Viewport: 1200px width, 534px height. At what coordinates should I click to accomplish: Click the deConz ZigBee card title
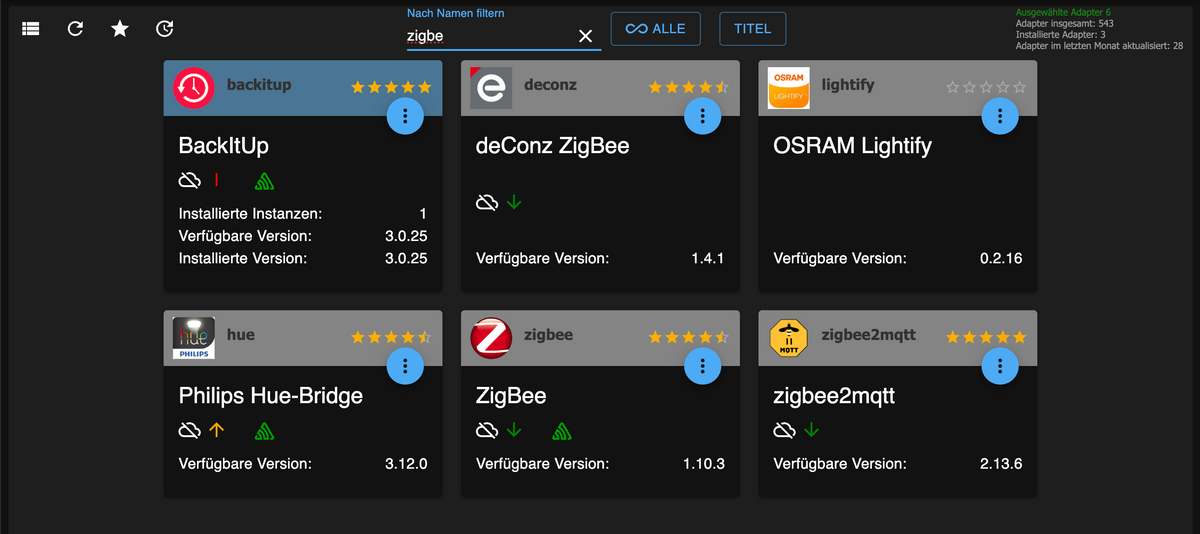pyautogui.click(x=553, y=146)
